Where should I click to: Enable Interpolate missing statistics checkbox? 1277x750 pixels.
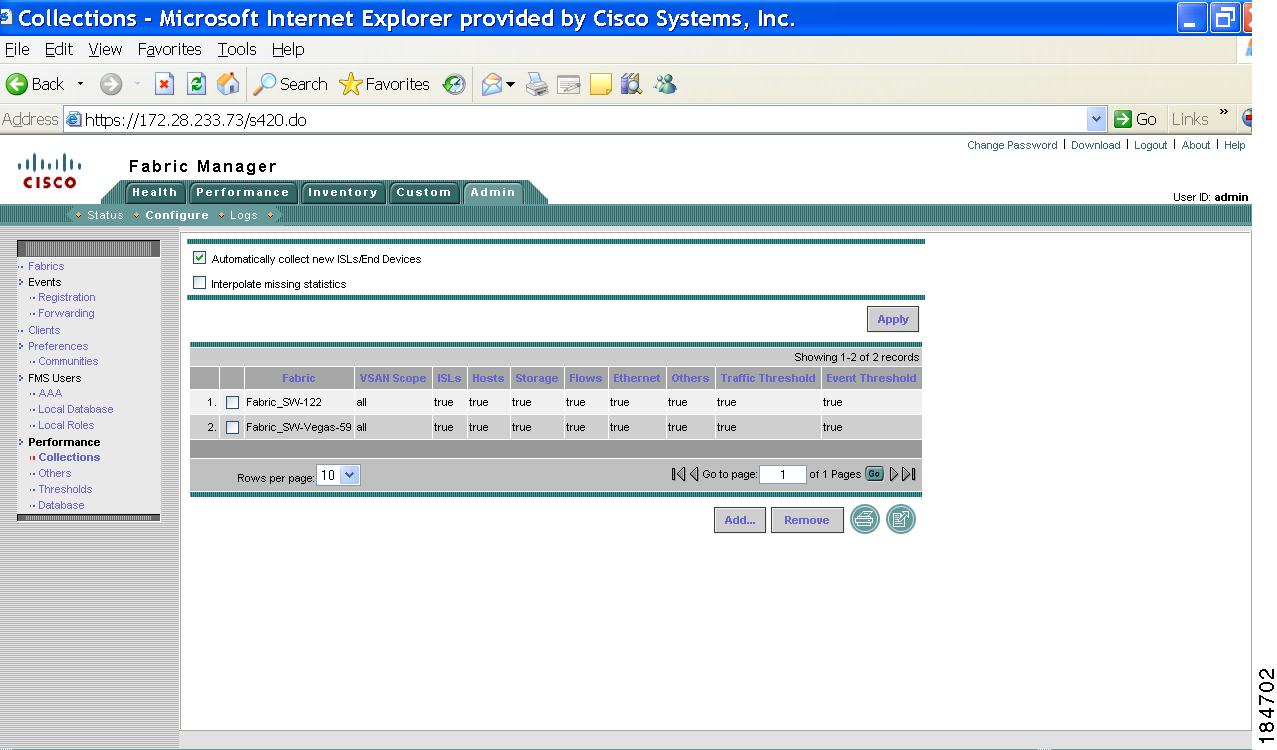pyautogui.click(x=199, y=283)
